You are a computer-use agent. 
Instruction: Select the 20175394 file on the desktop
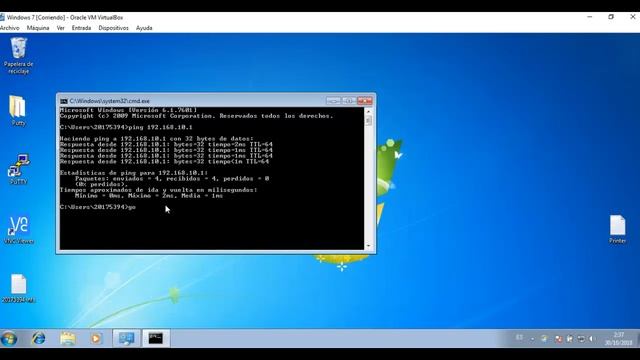tap(18, 288)
